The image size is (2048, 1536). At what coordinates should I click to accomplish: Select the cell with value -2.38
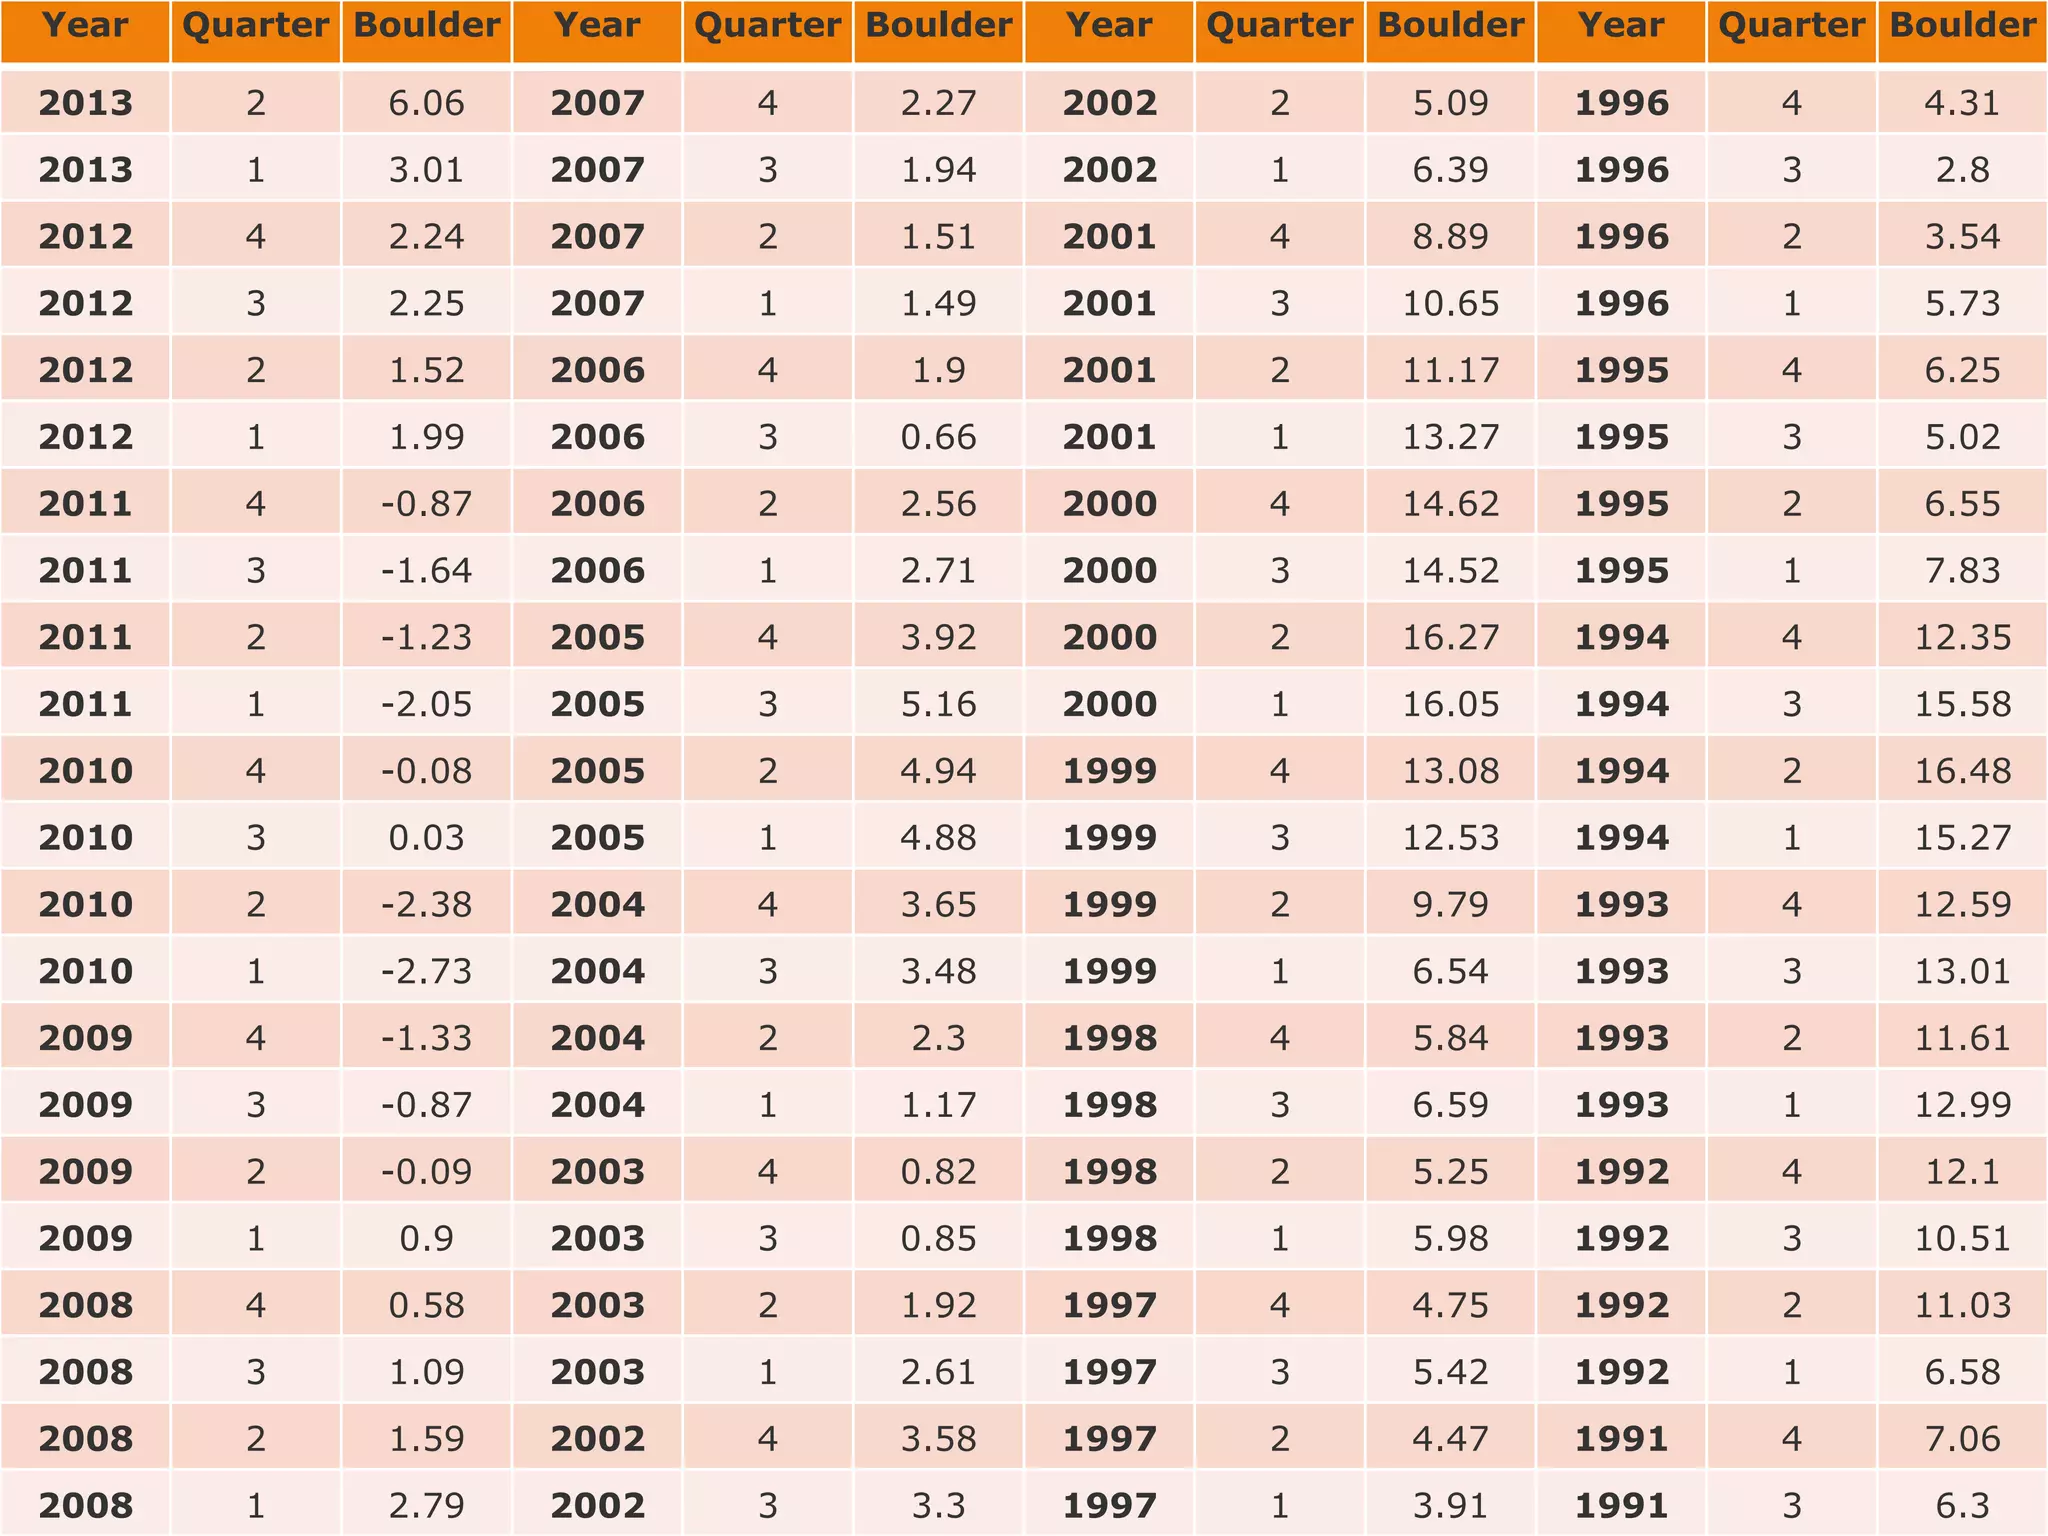(427, 904)
